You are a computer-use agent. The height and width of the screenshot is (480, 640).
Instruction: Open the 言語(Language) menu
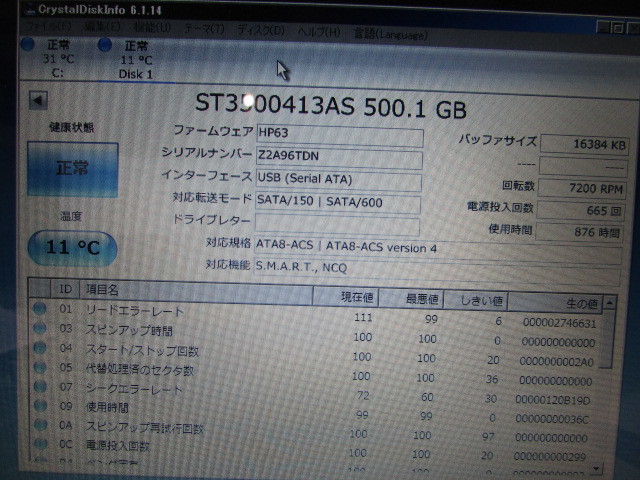[x=390, y=34]
